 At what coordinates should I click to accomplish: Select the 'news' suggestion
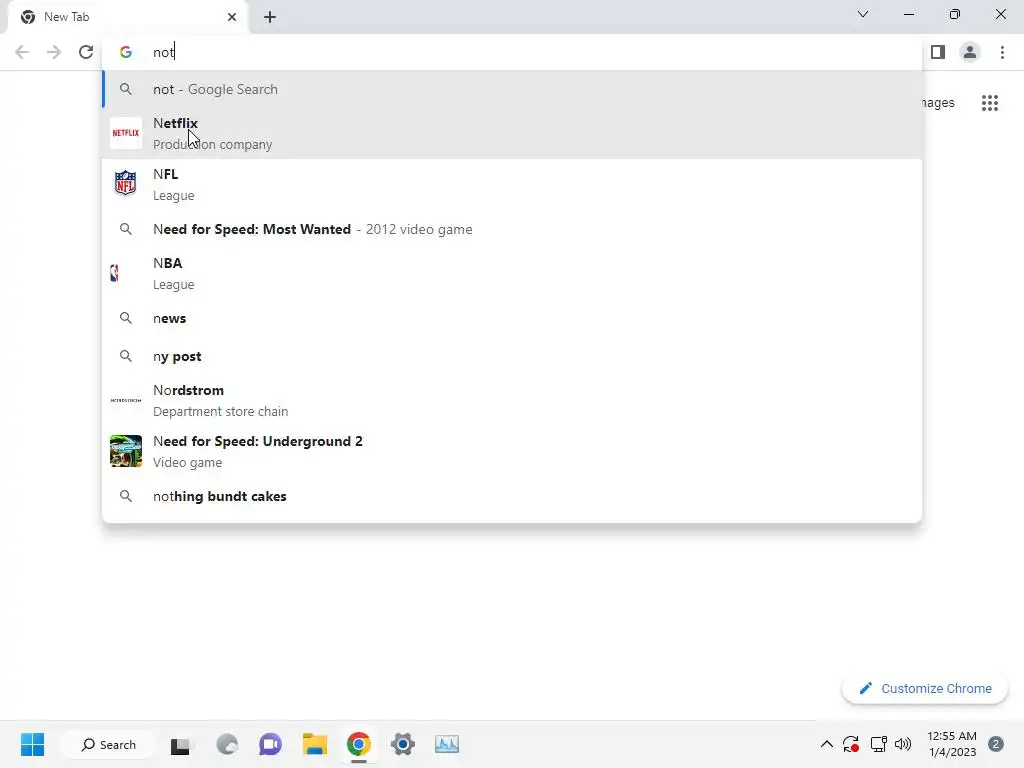pyautogui.click(x=512, y=318)
